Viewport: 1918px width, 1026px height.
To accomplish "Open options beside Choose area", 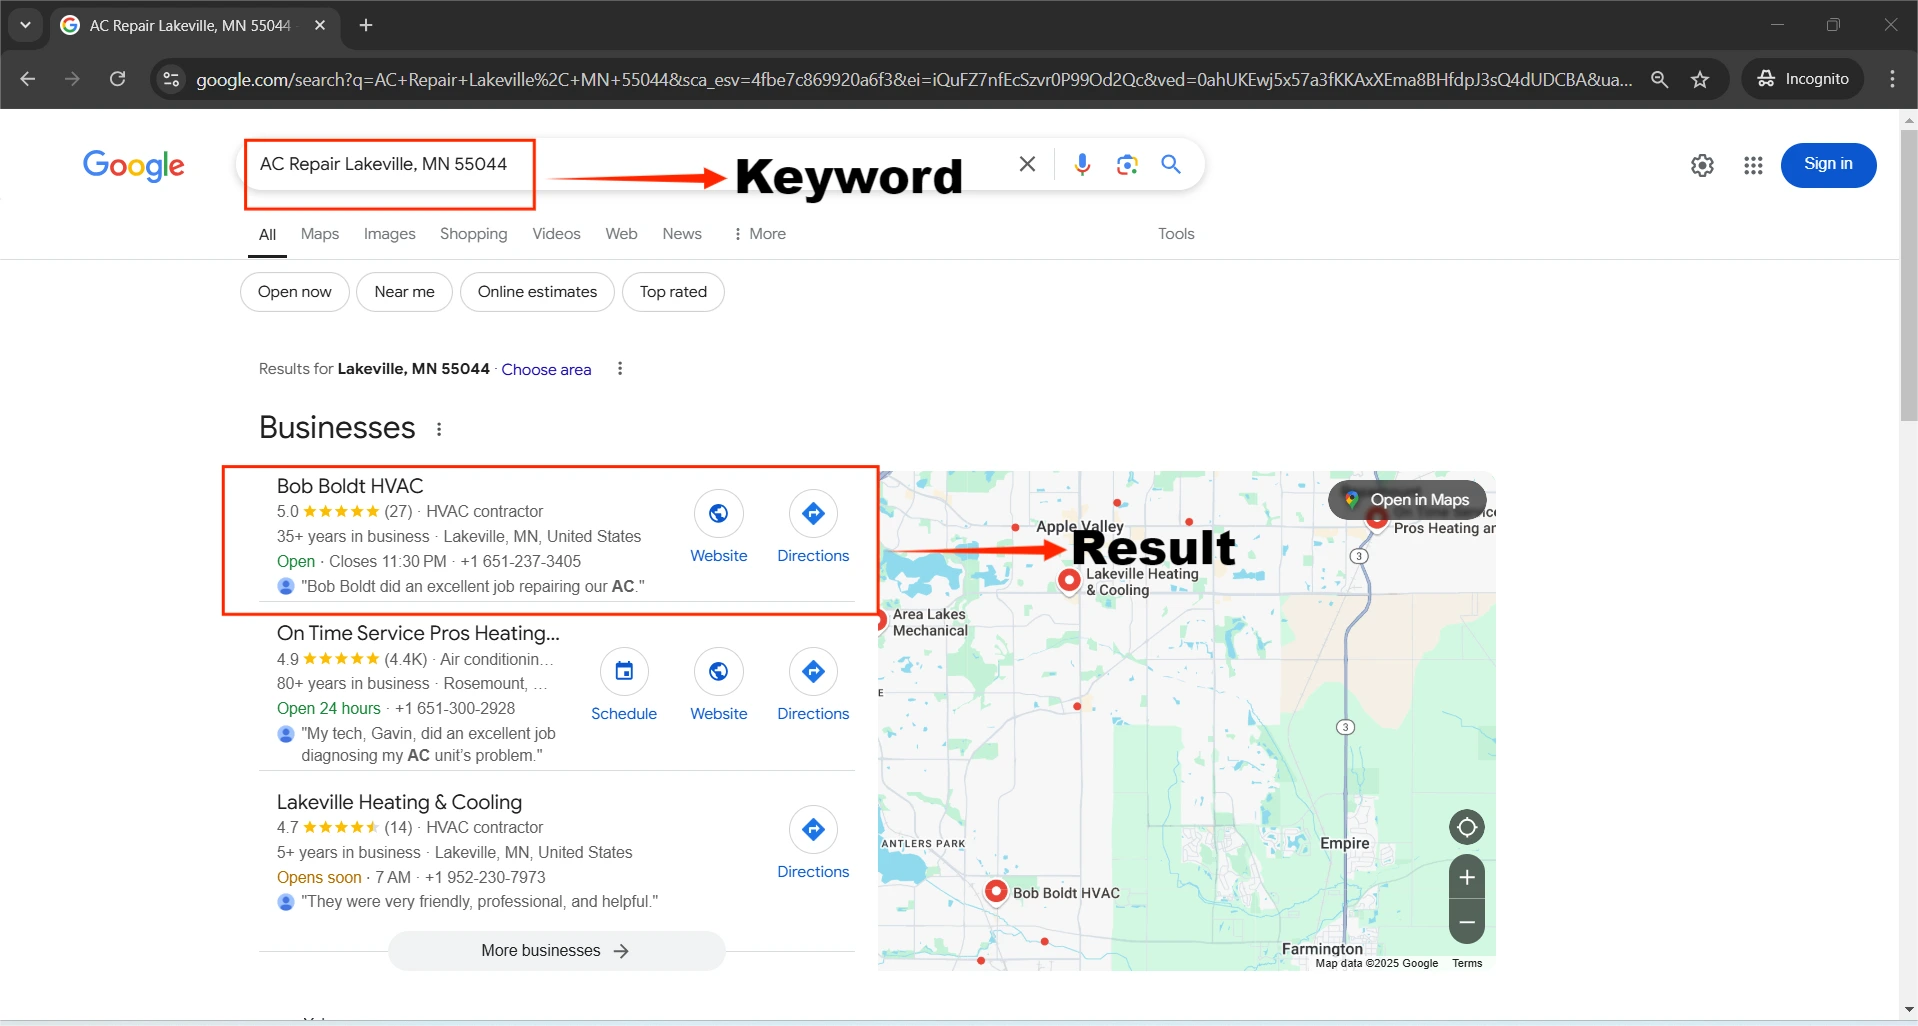I will (620, 369).
